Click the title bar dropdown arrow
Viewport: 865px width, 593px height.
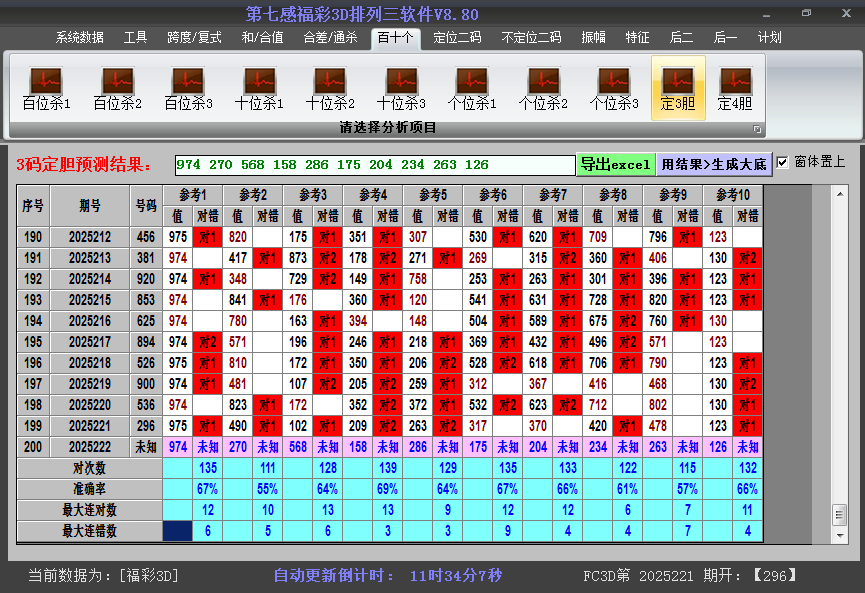pos(764,16)
